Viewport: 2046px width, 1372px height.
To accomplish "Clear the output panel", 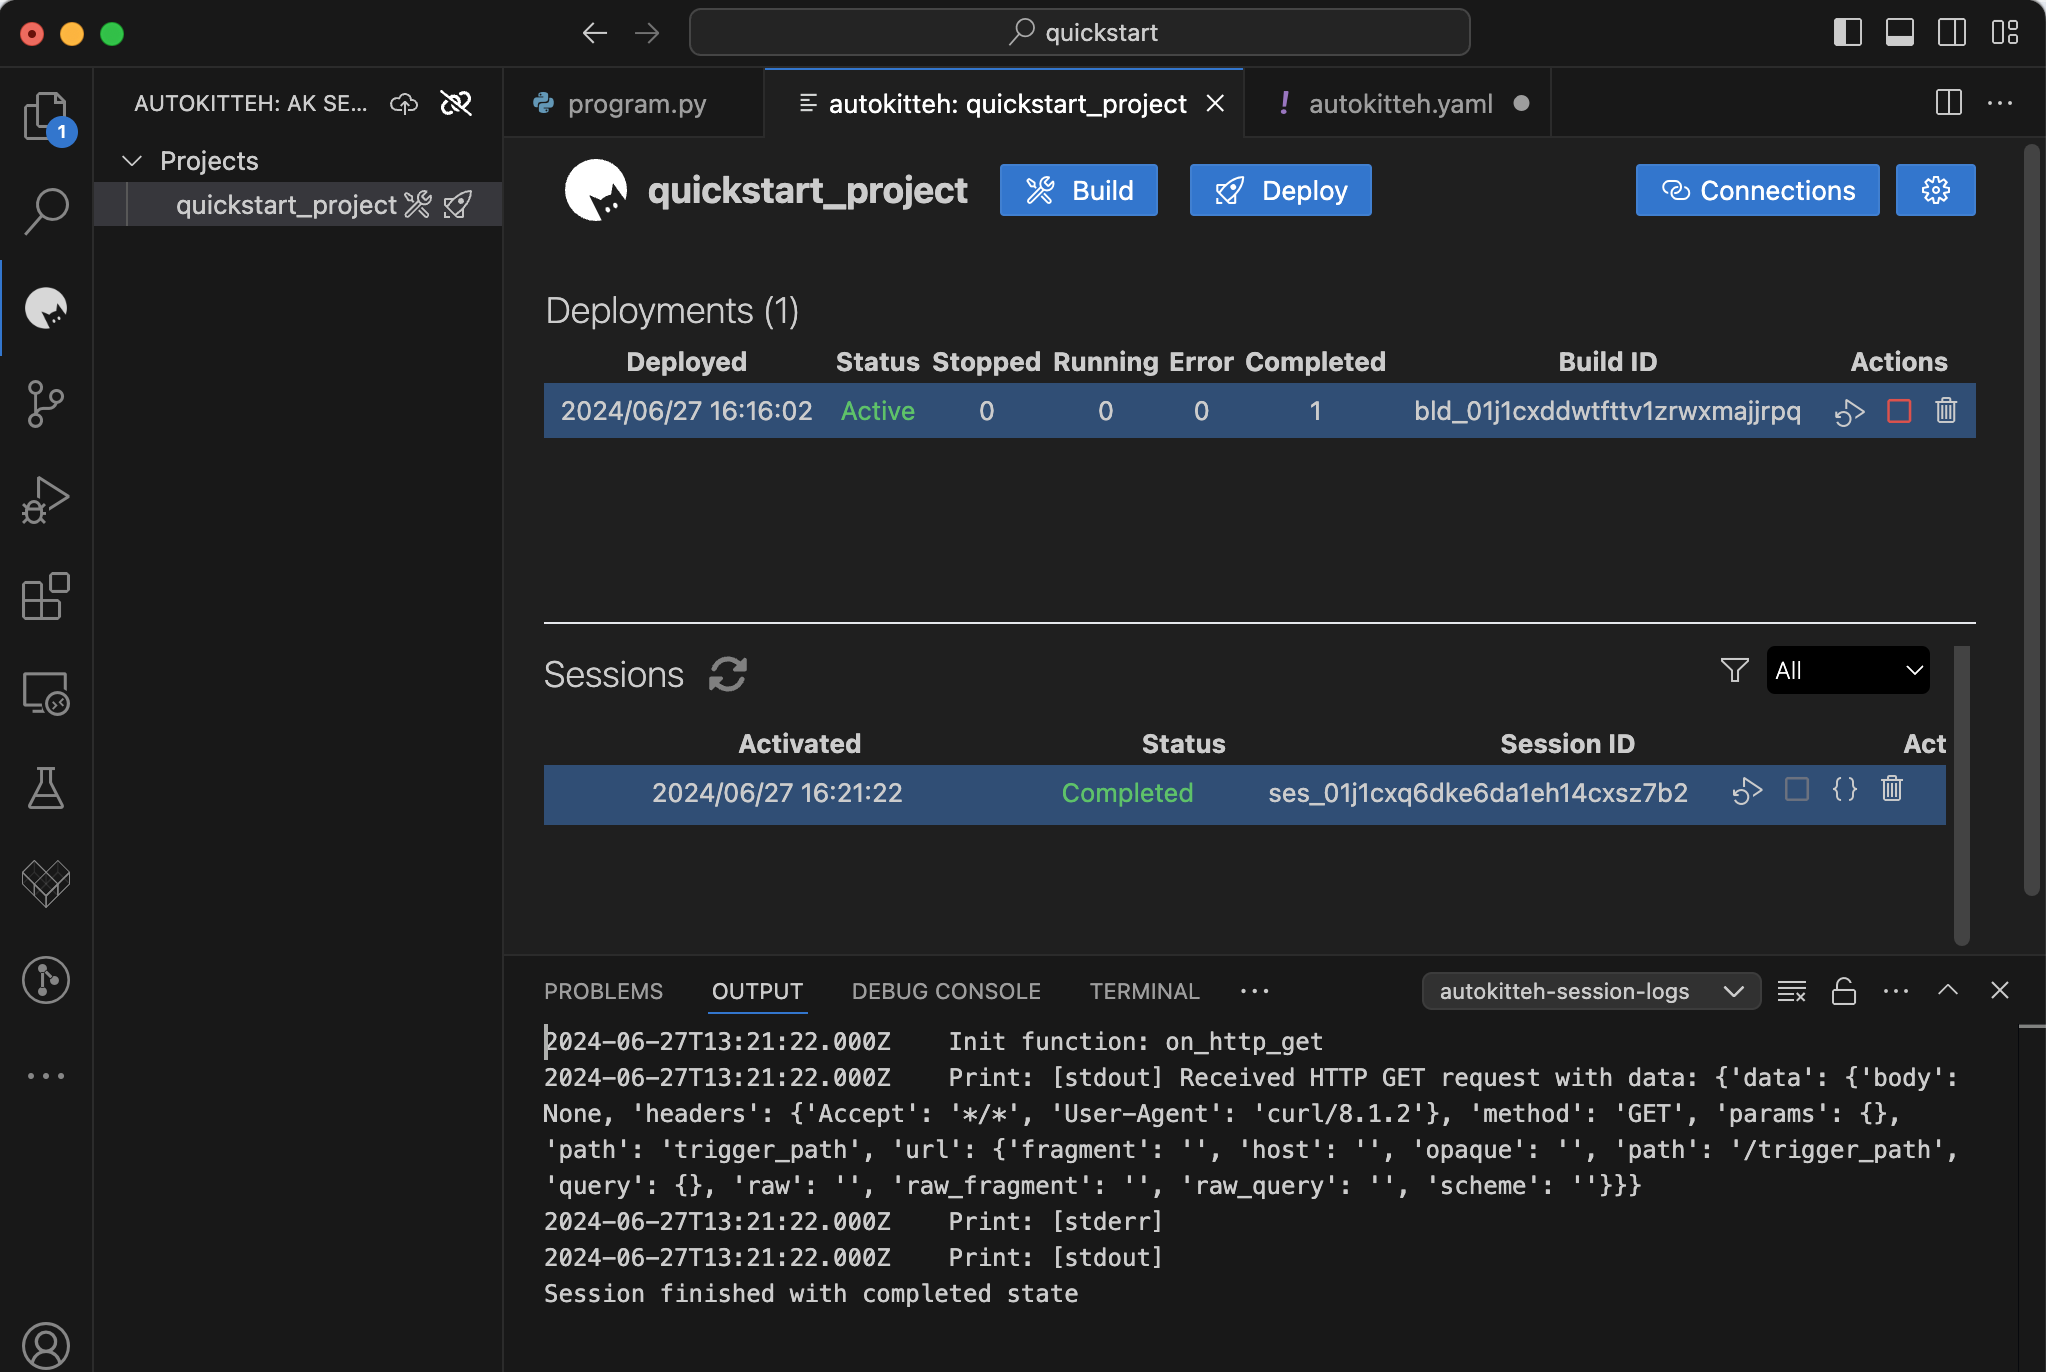I will 1792,991.
